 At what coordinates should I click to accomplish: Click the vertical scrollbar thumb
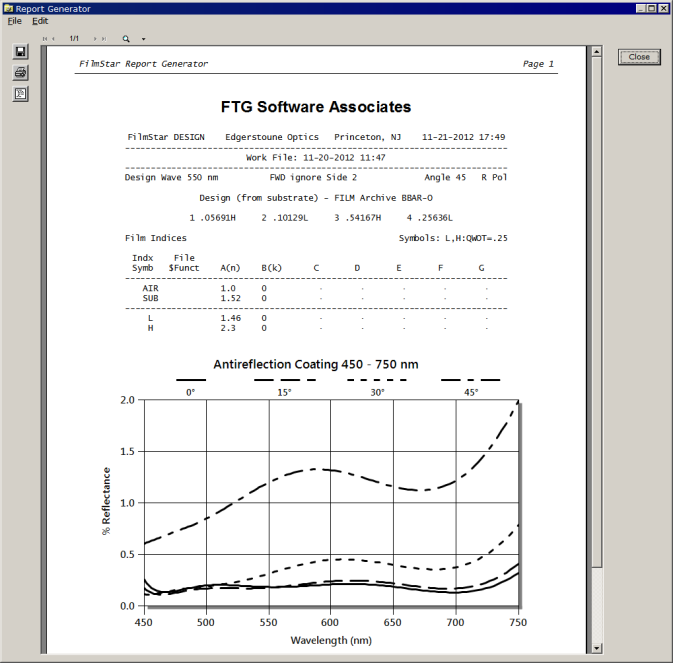pyautogui.click(x=596, y=312)
